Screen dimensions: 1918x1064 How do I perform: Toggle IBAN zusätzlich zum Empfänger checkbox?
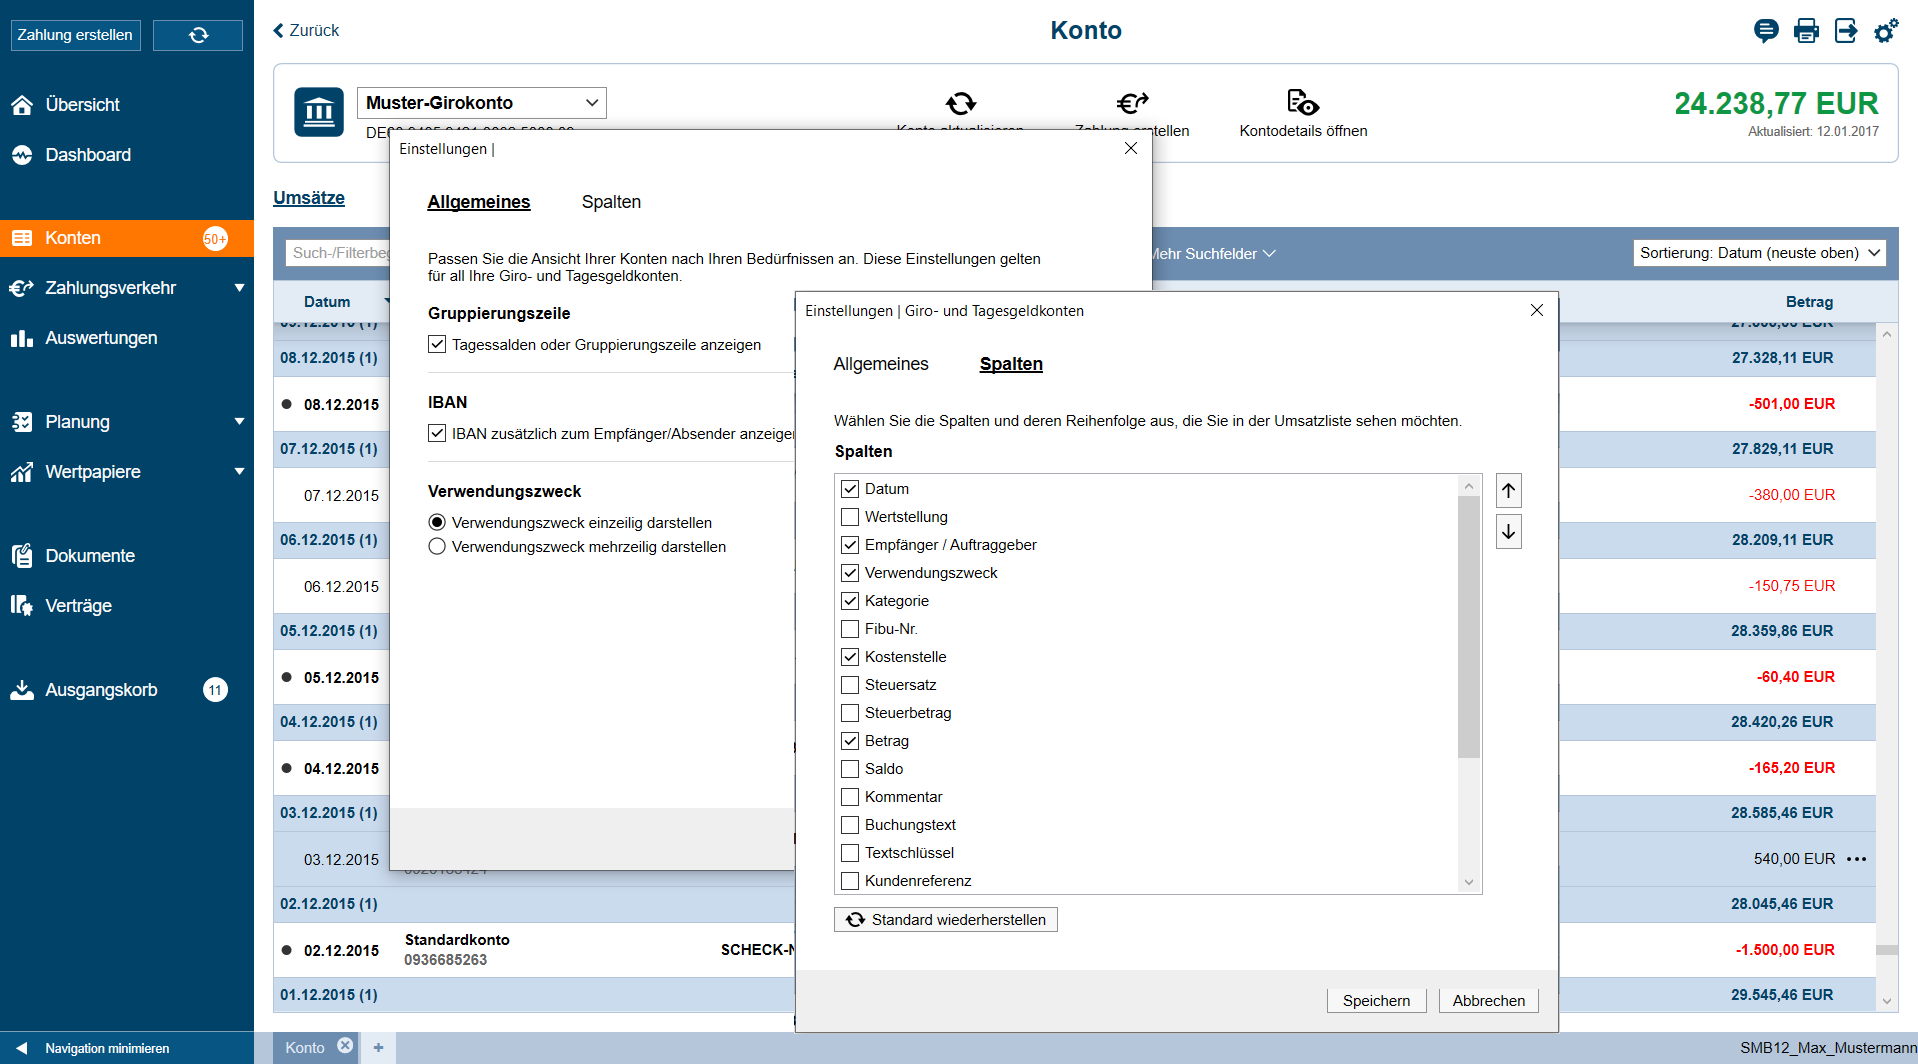tap(437, 433)
